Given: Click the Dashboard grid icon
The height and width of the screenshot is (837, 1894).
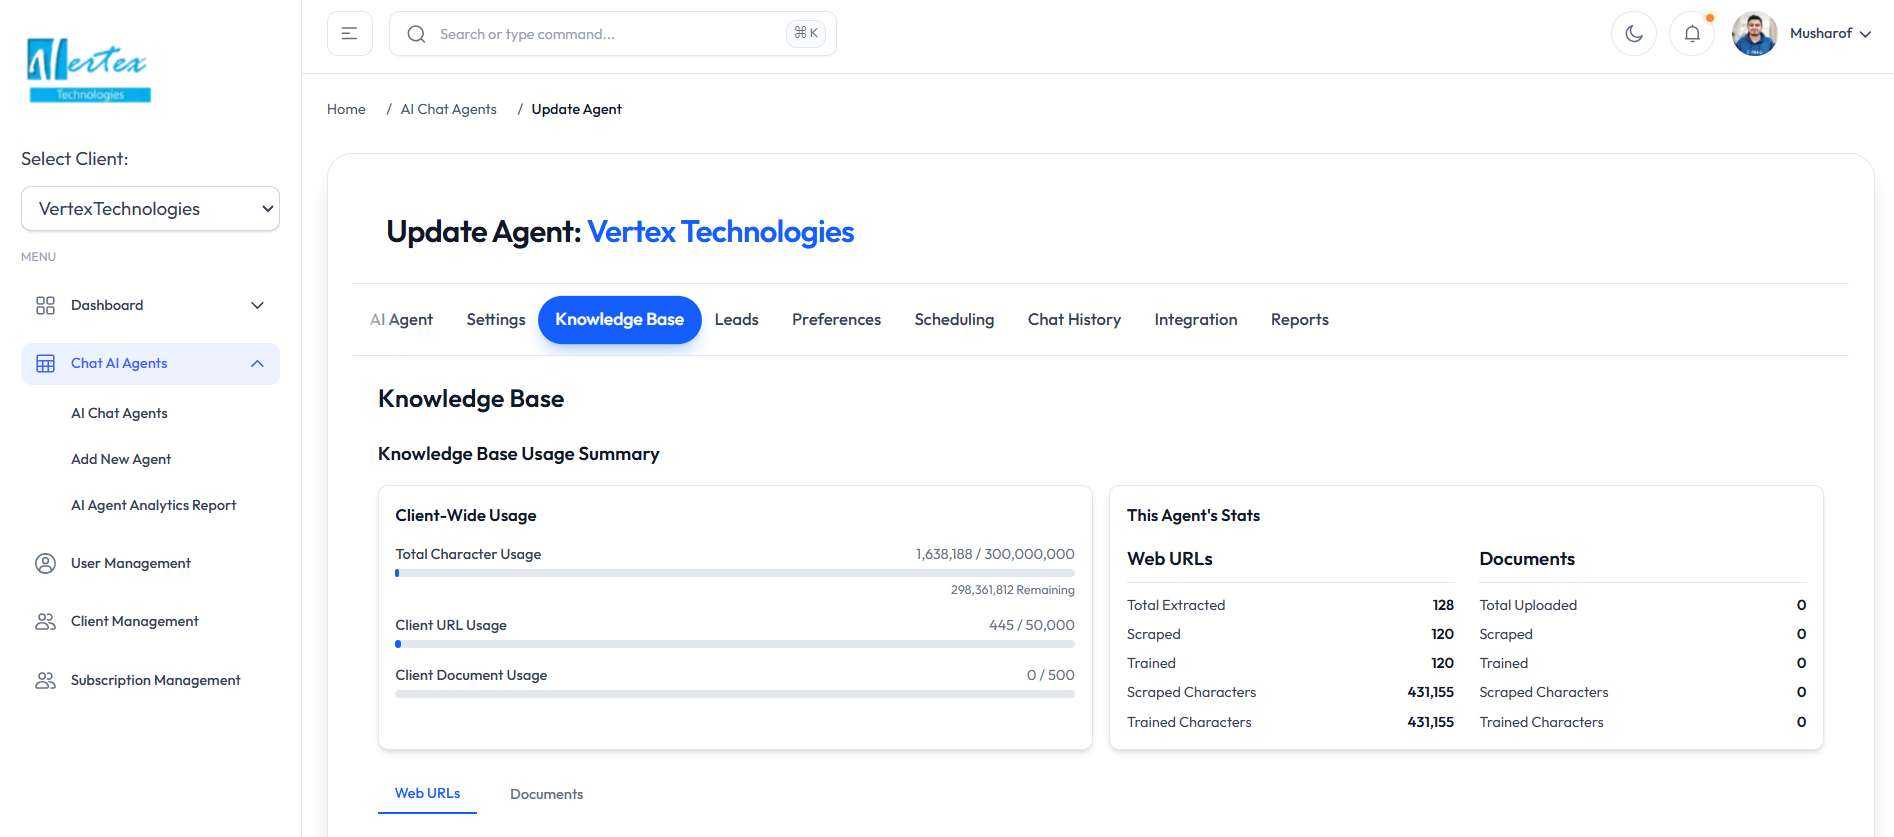Looking at the screenshot, I should [x=45, y=305].
